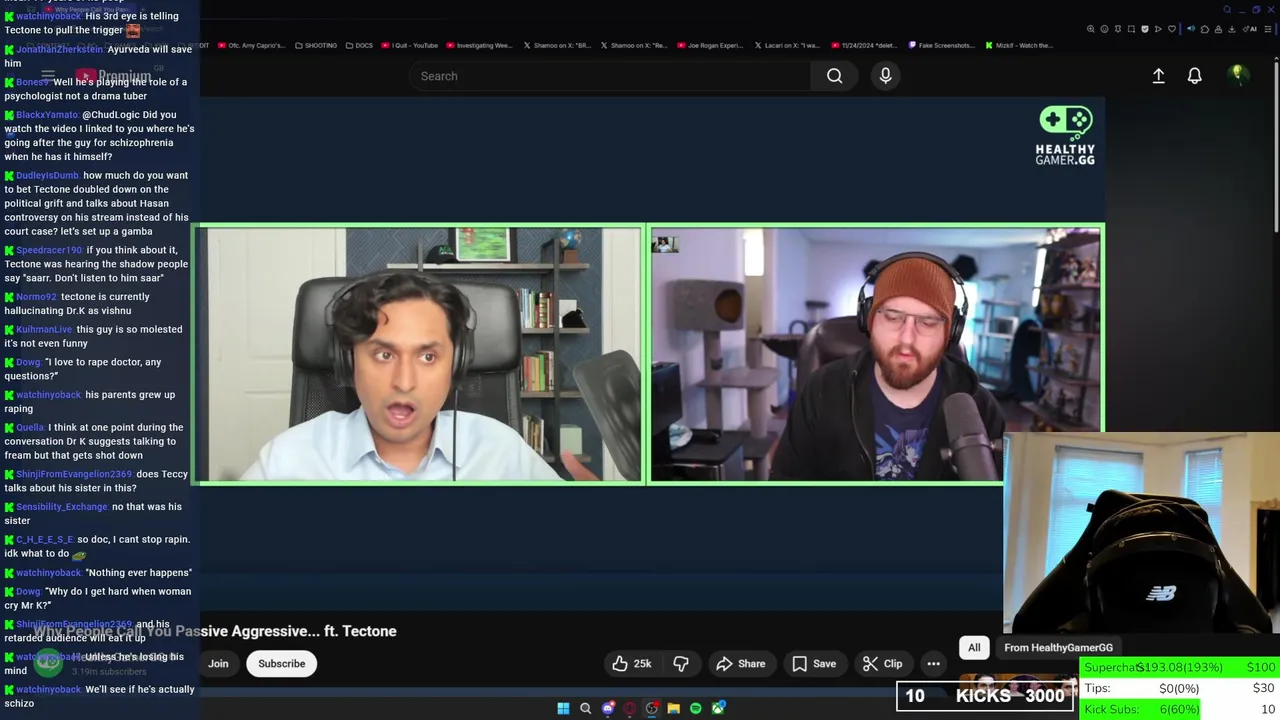The image size is (1280, 720).
Task: Activate voice search microphone icon
Action: (885, 76)
